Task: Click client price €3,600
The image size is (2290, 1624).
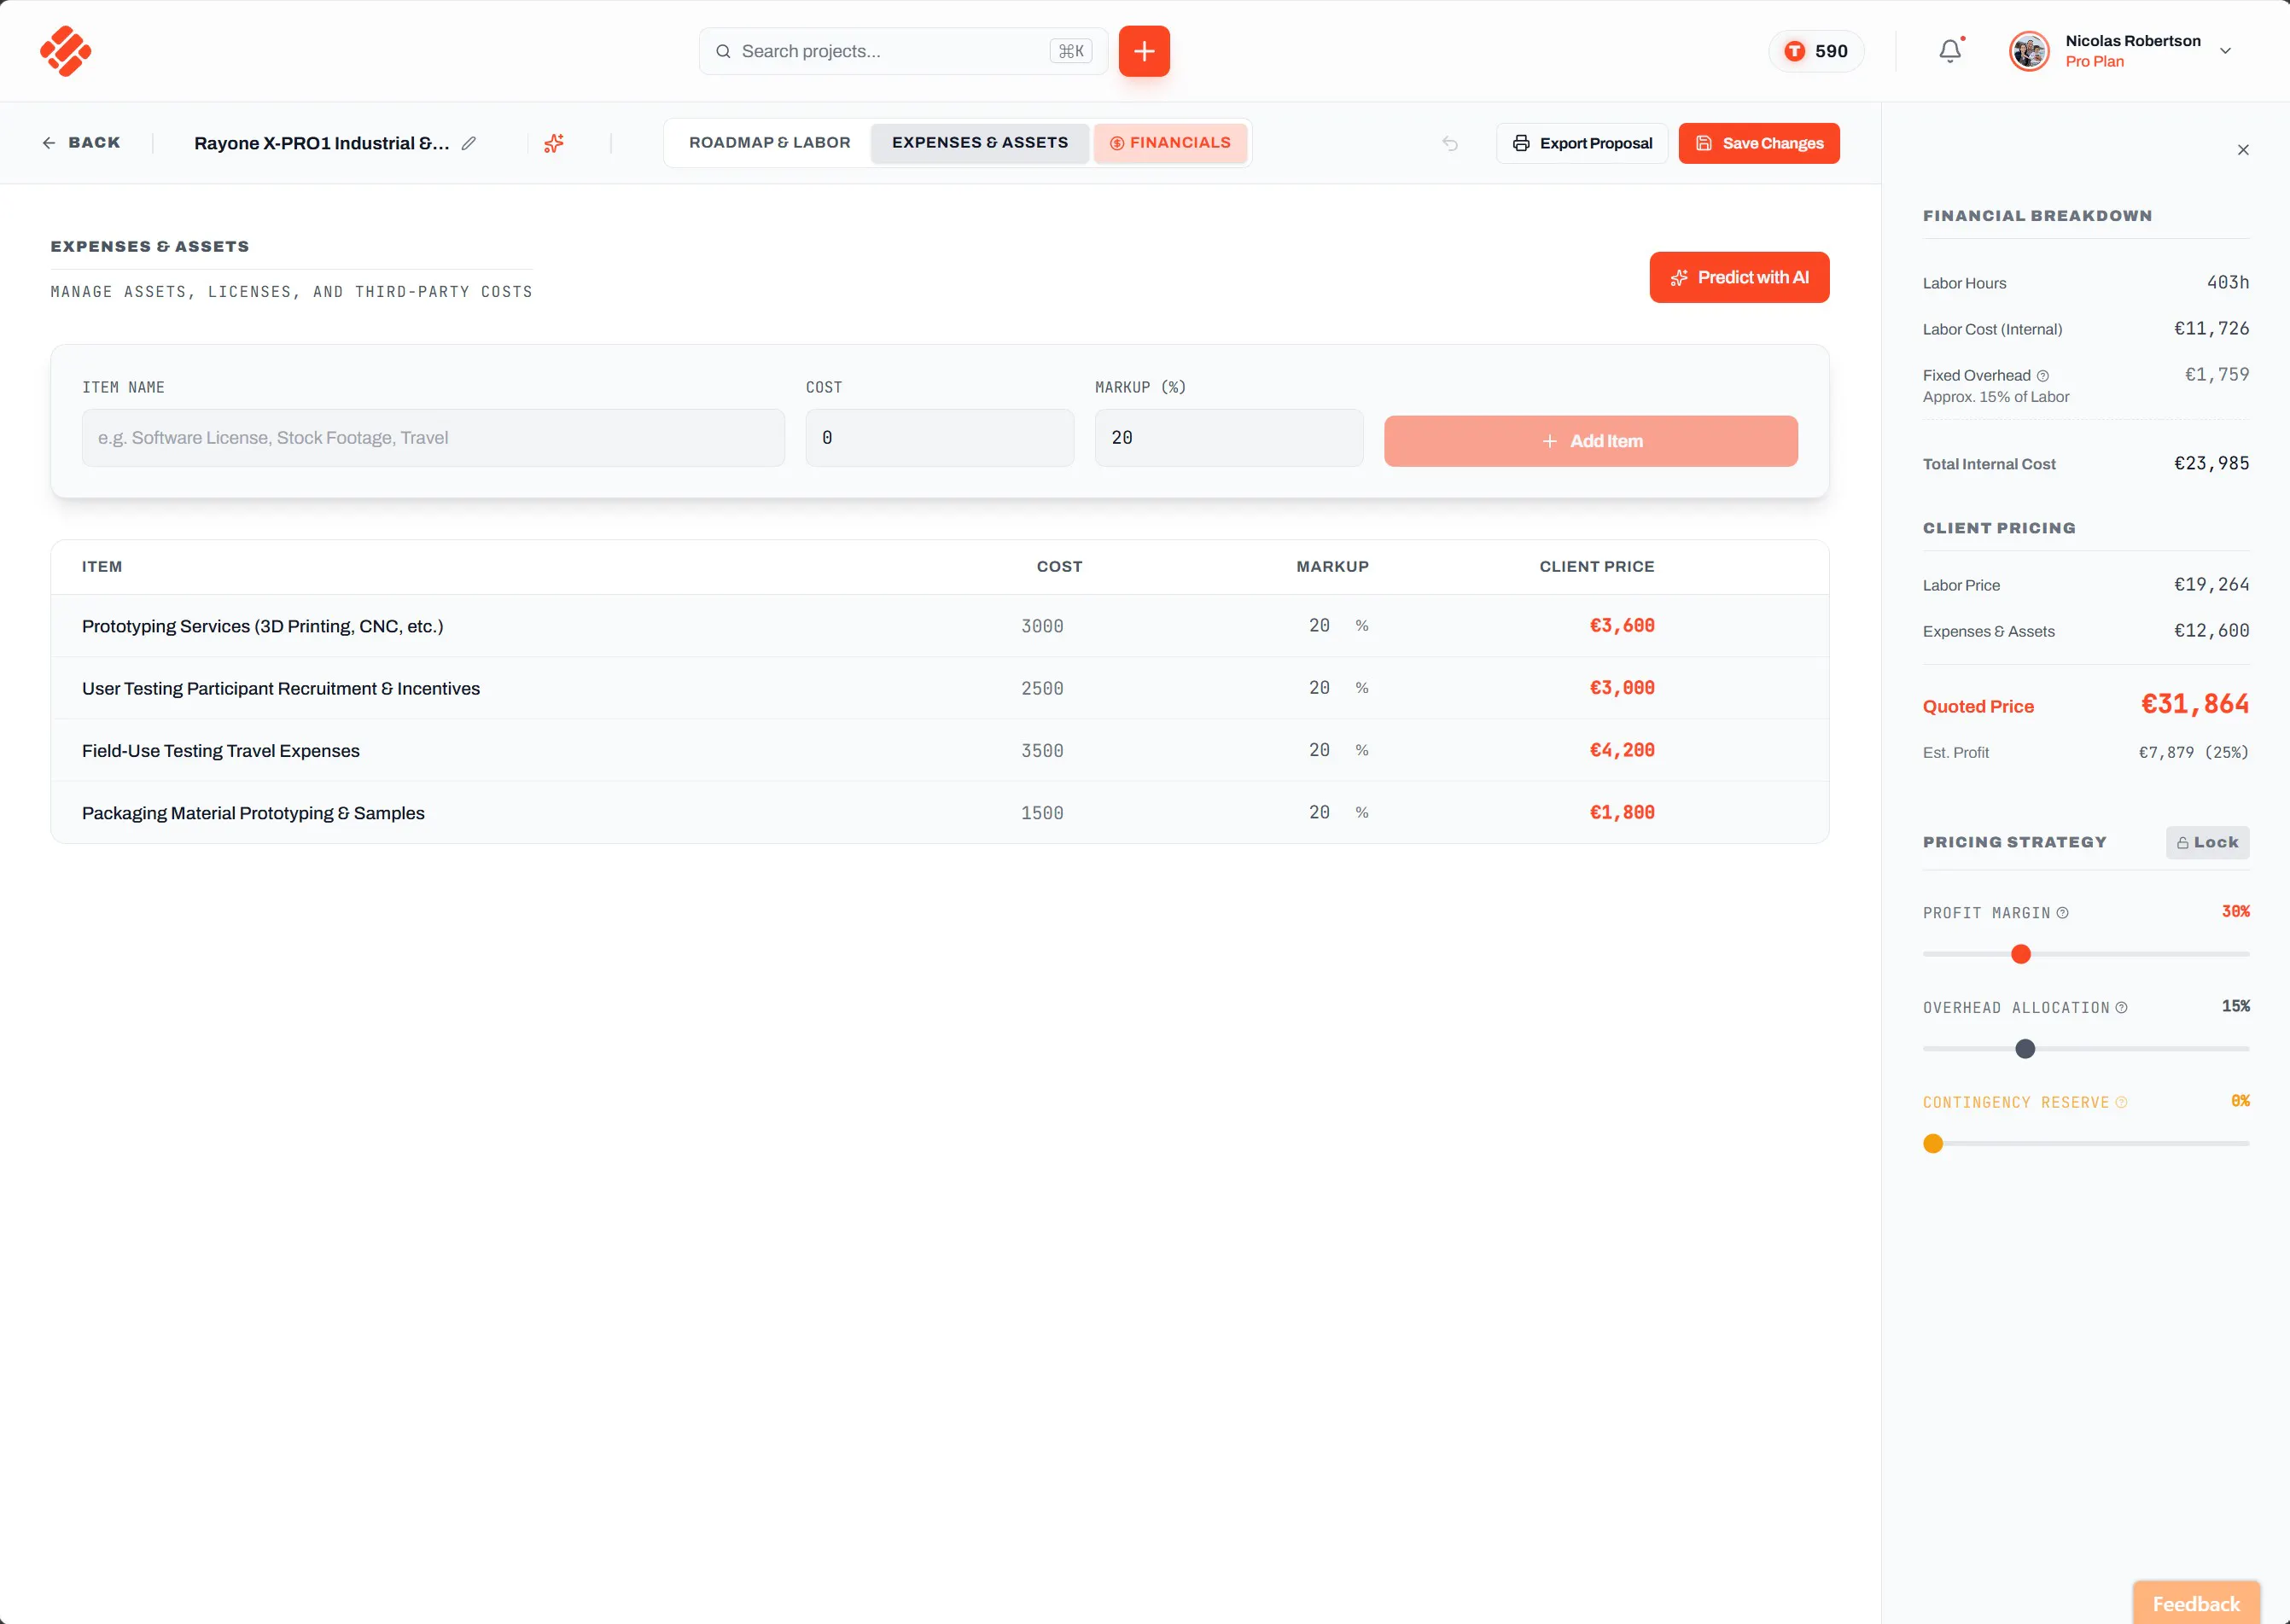Action: 1622,625
